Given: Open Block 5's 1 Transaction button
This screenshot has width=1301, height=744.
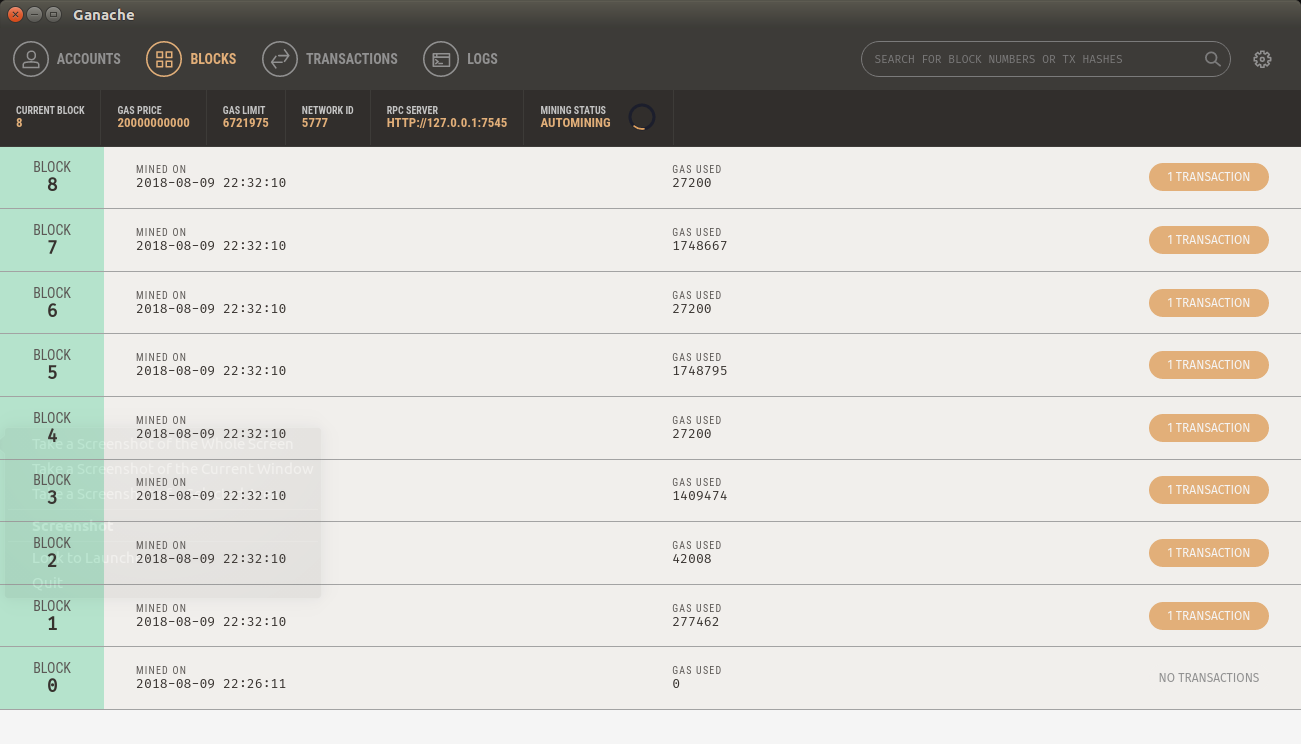Looking at the screenshot, I should pyautogui.click(x=1209, y=365).
